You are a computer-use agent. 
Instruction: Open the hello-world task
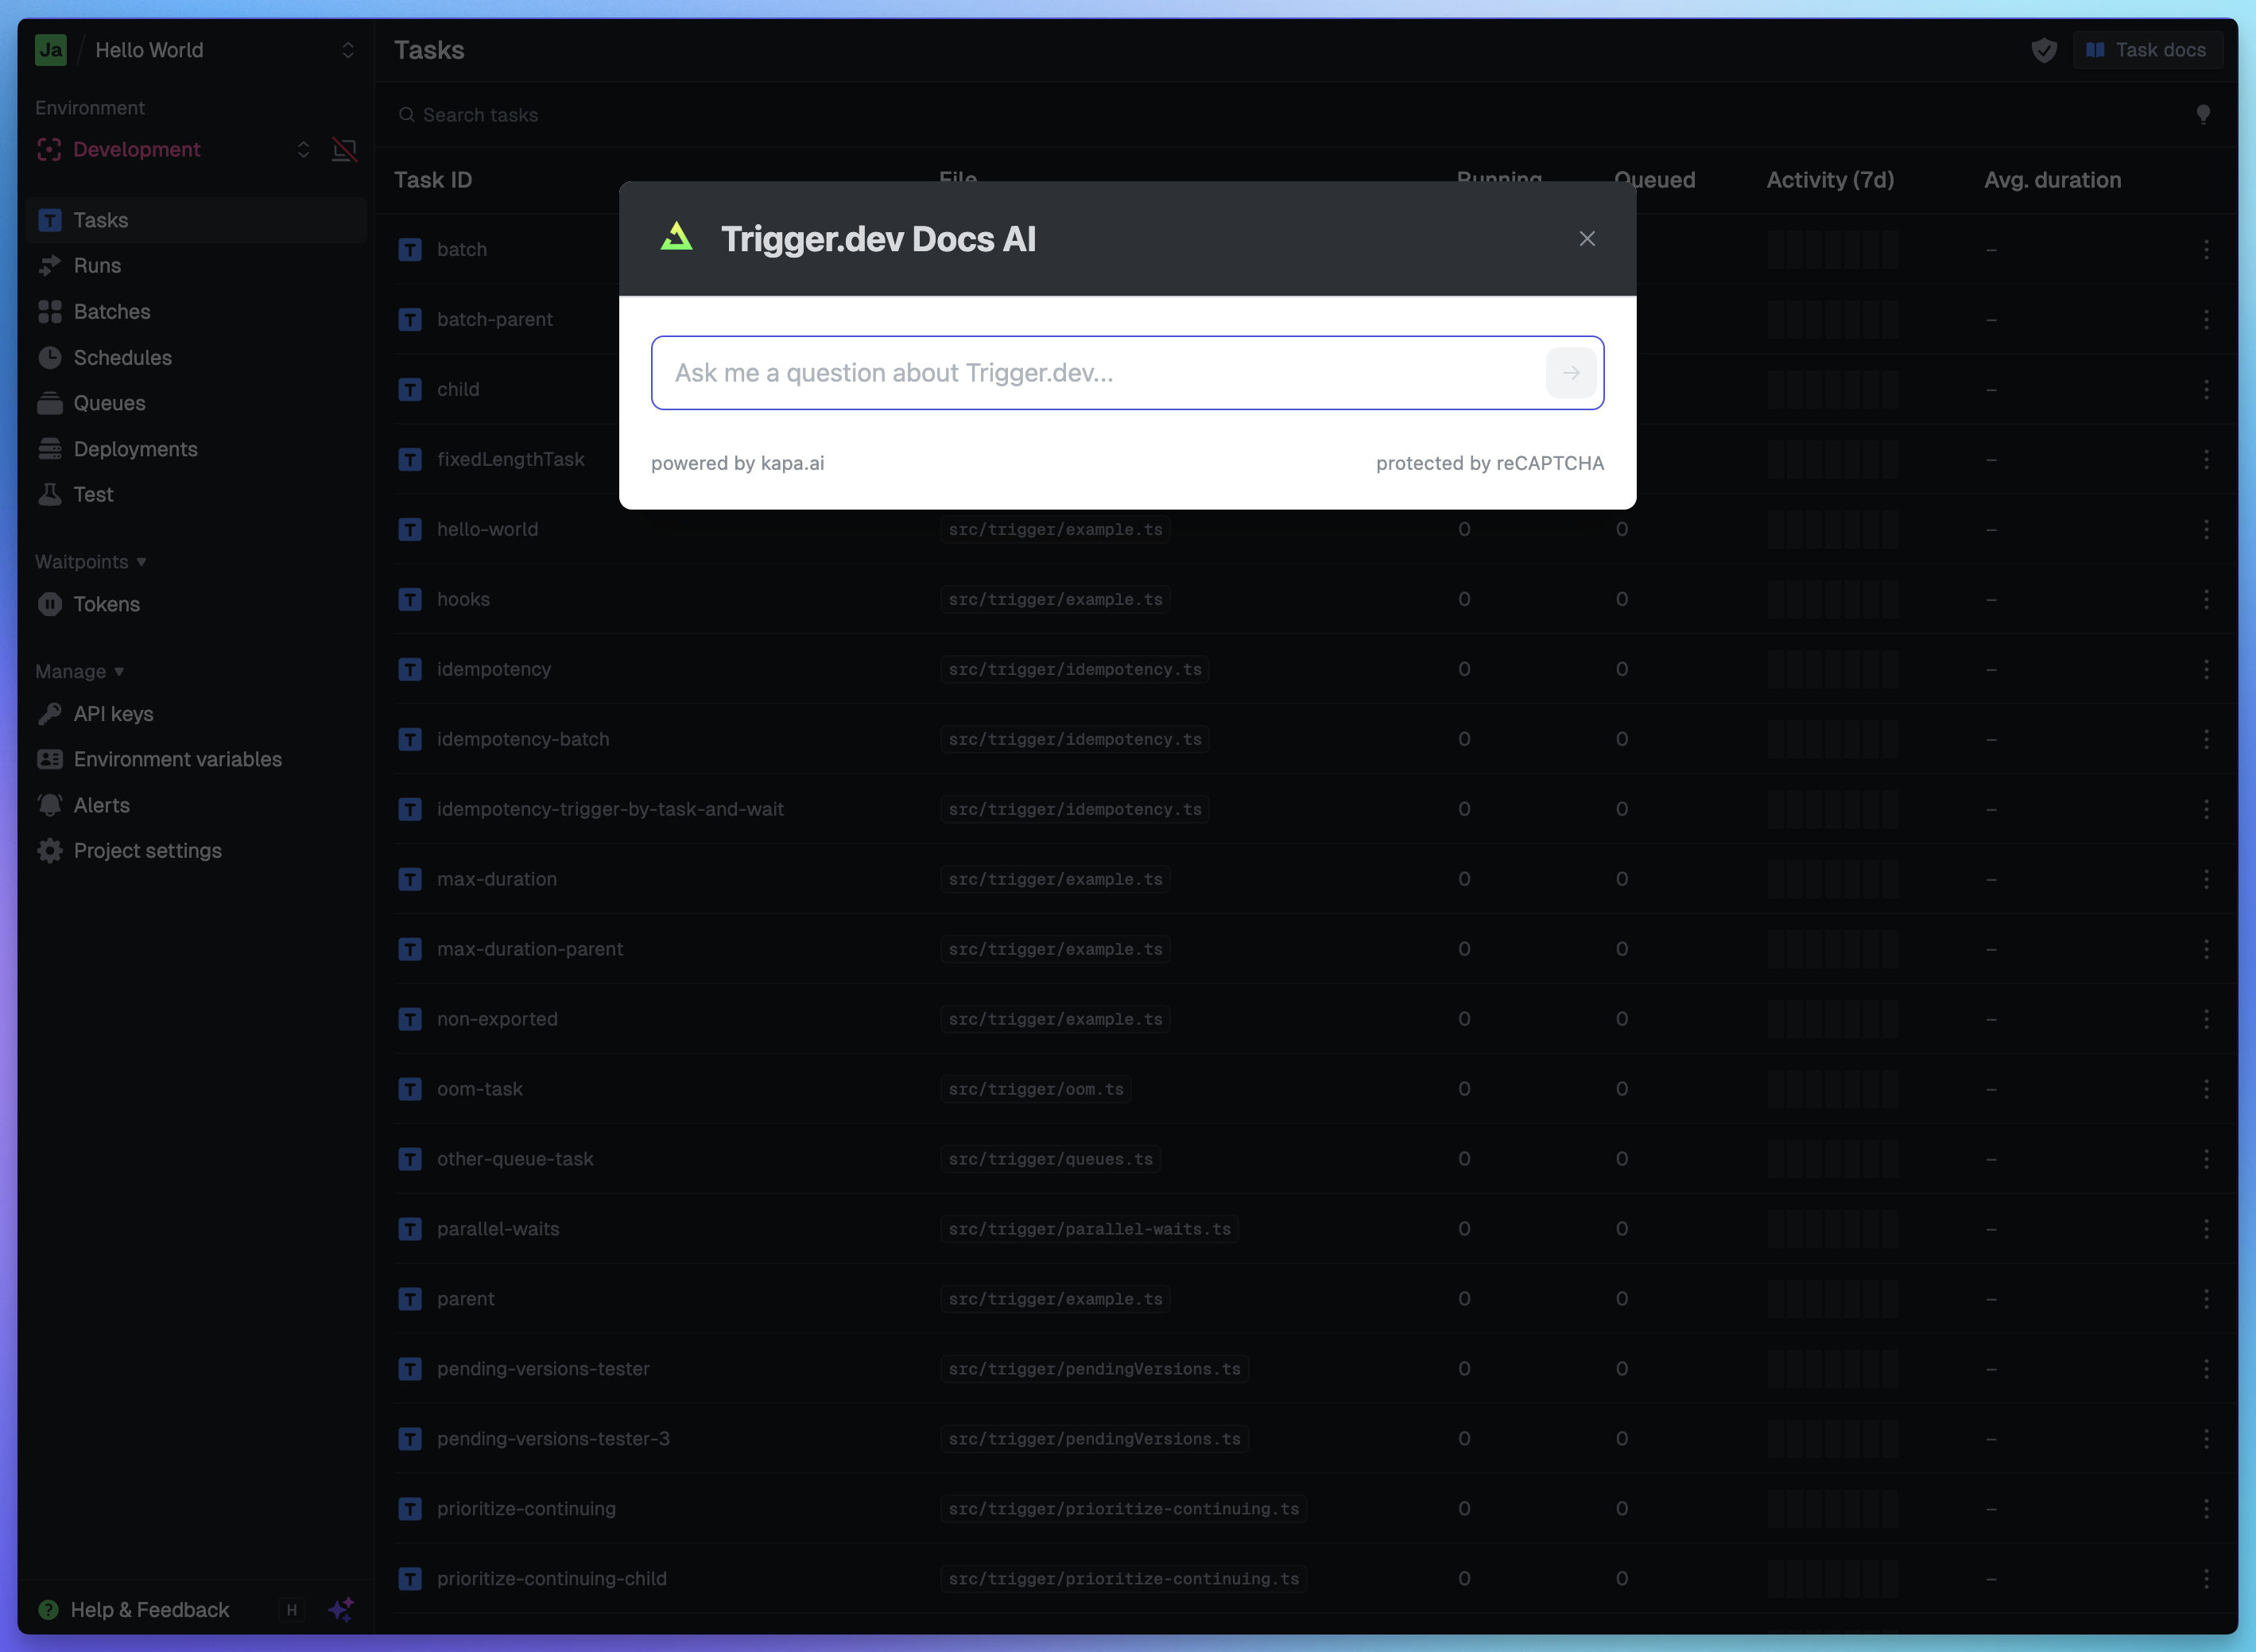point(487,529)
